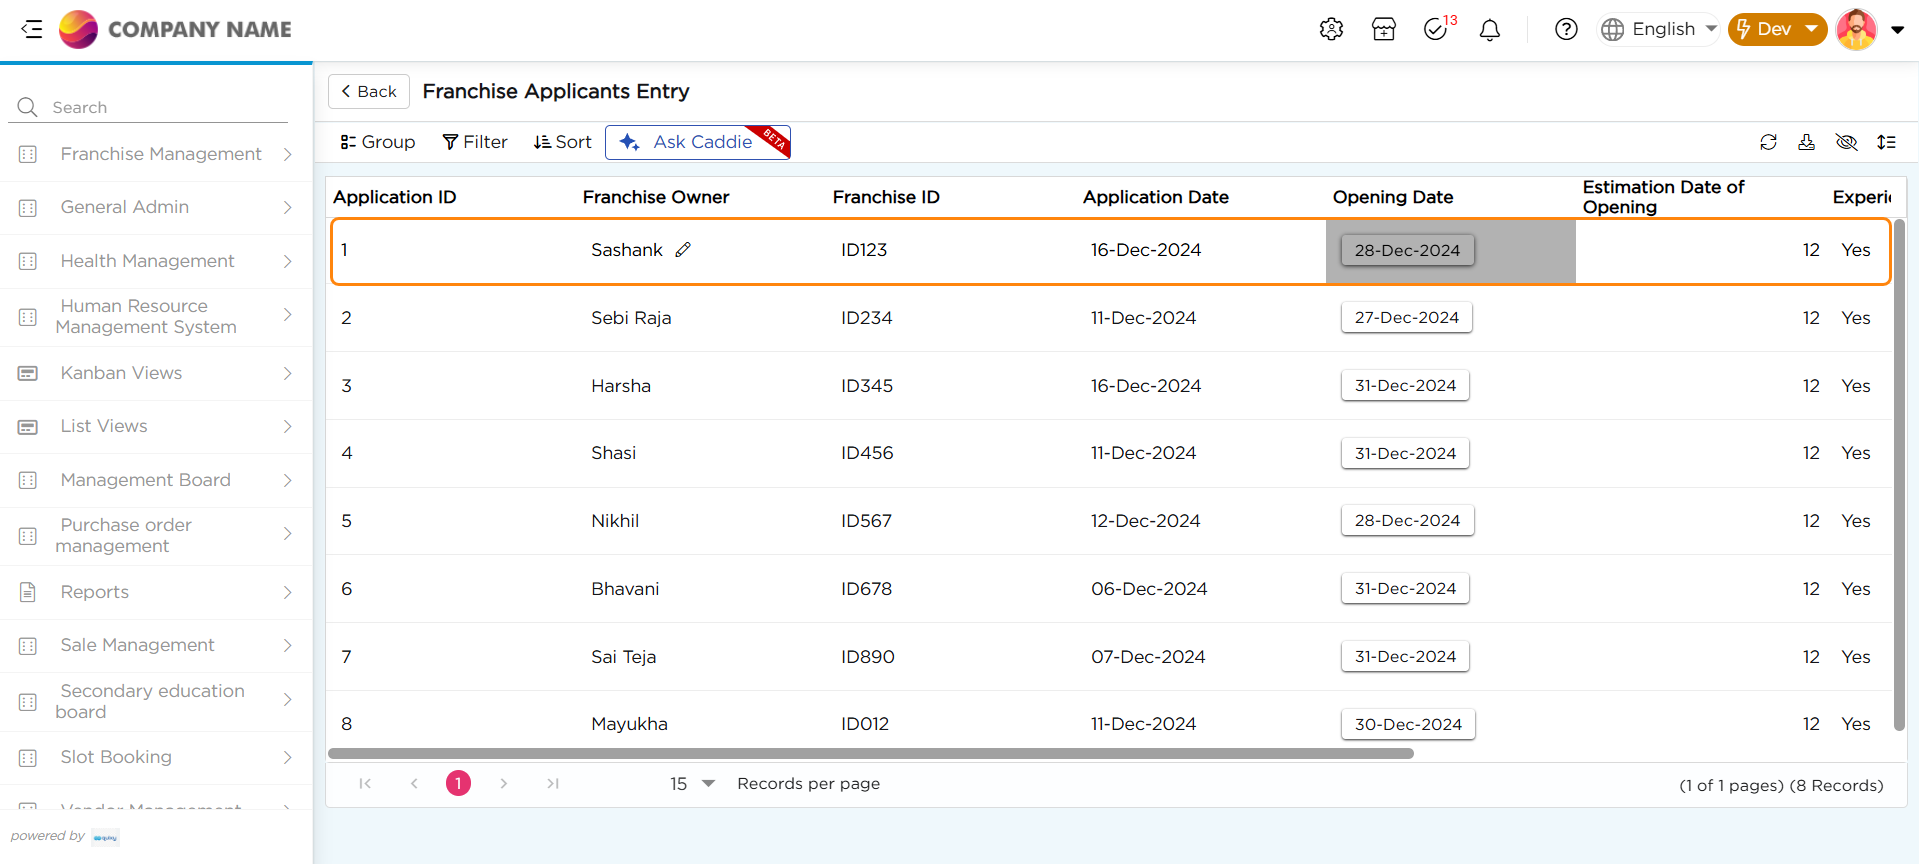Download the table data
1919x864 pixels.
(1806, 142)
